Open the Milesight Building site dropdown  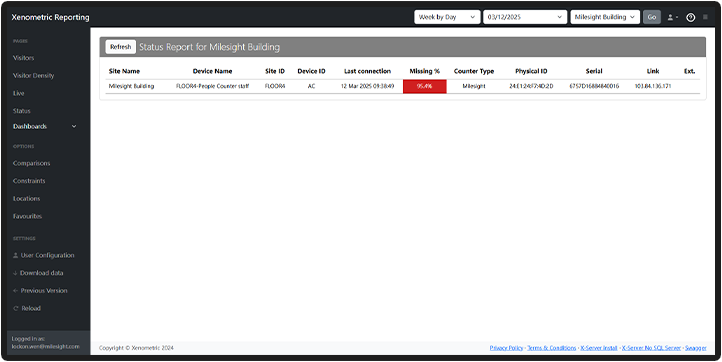tap(605, 17)
